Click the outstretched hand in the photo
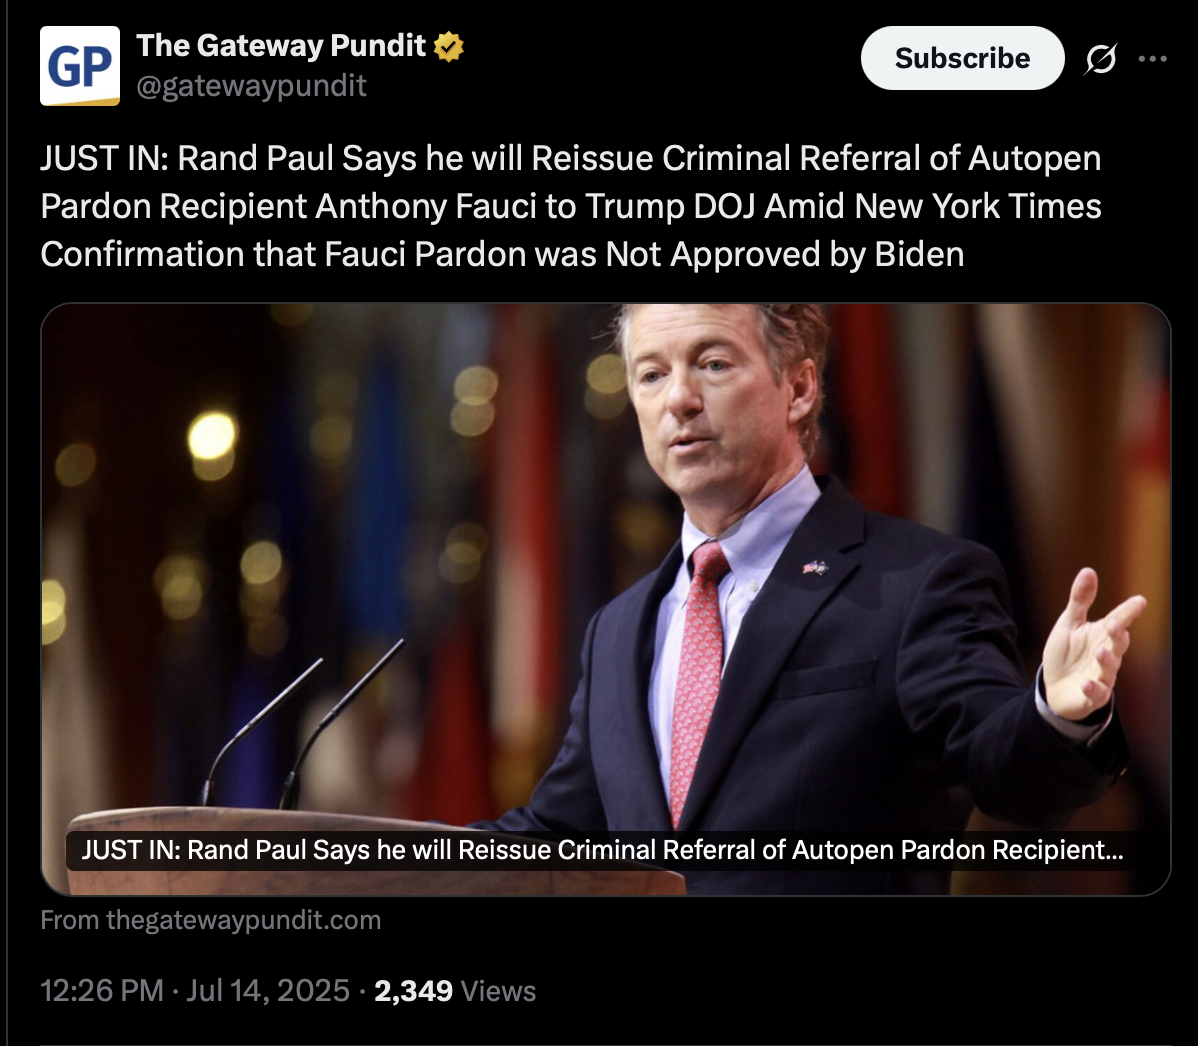 tap(1090, 645)
